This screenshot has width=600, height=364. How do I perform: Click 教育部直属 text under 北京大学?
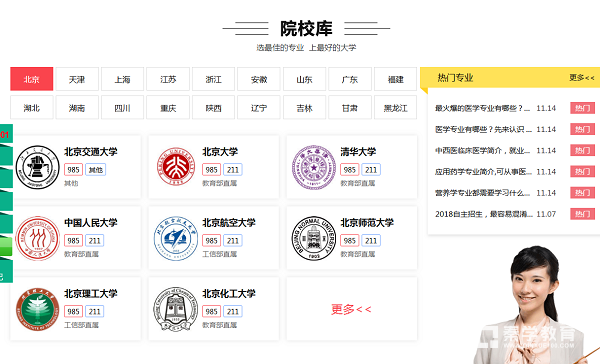220,183
